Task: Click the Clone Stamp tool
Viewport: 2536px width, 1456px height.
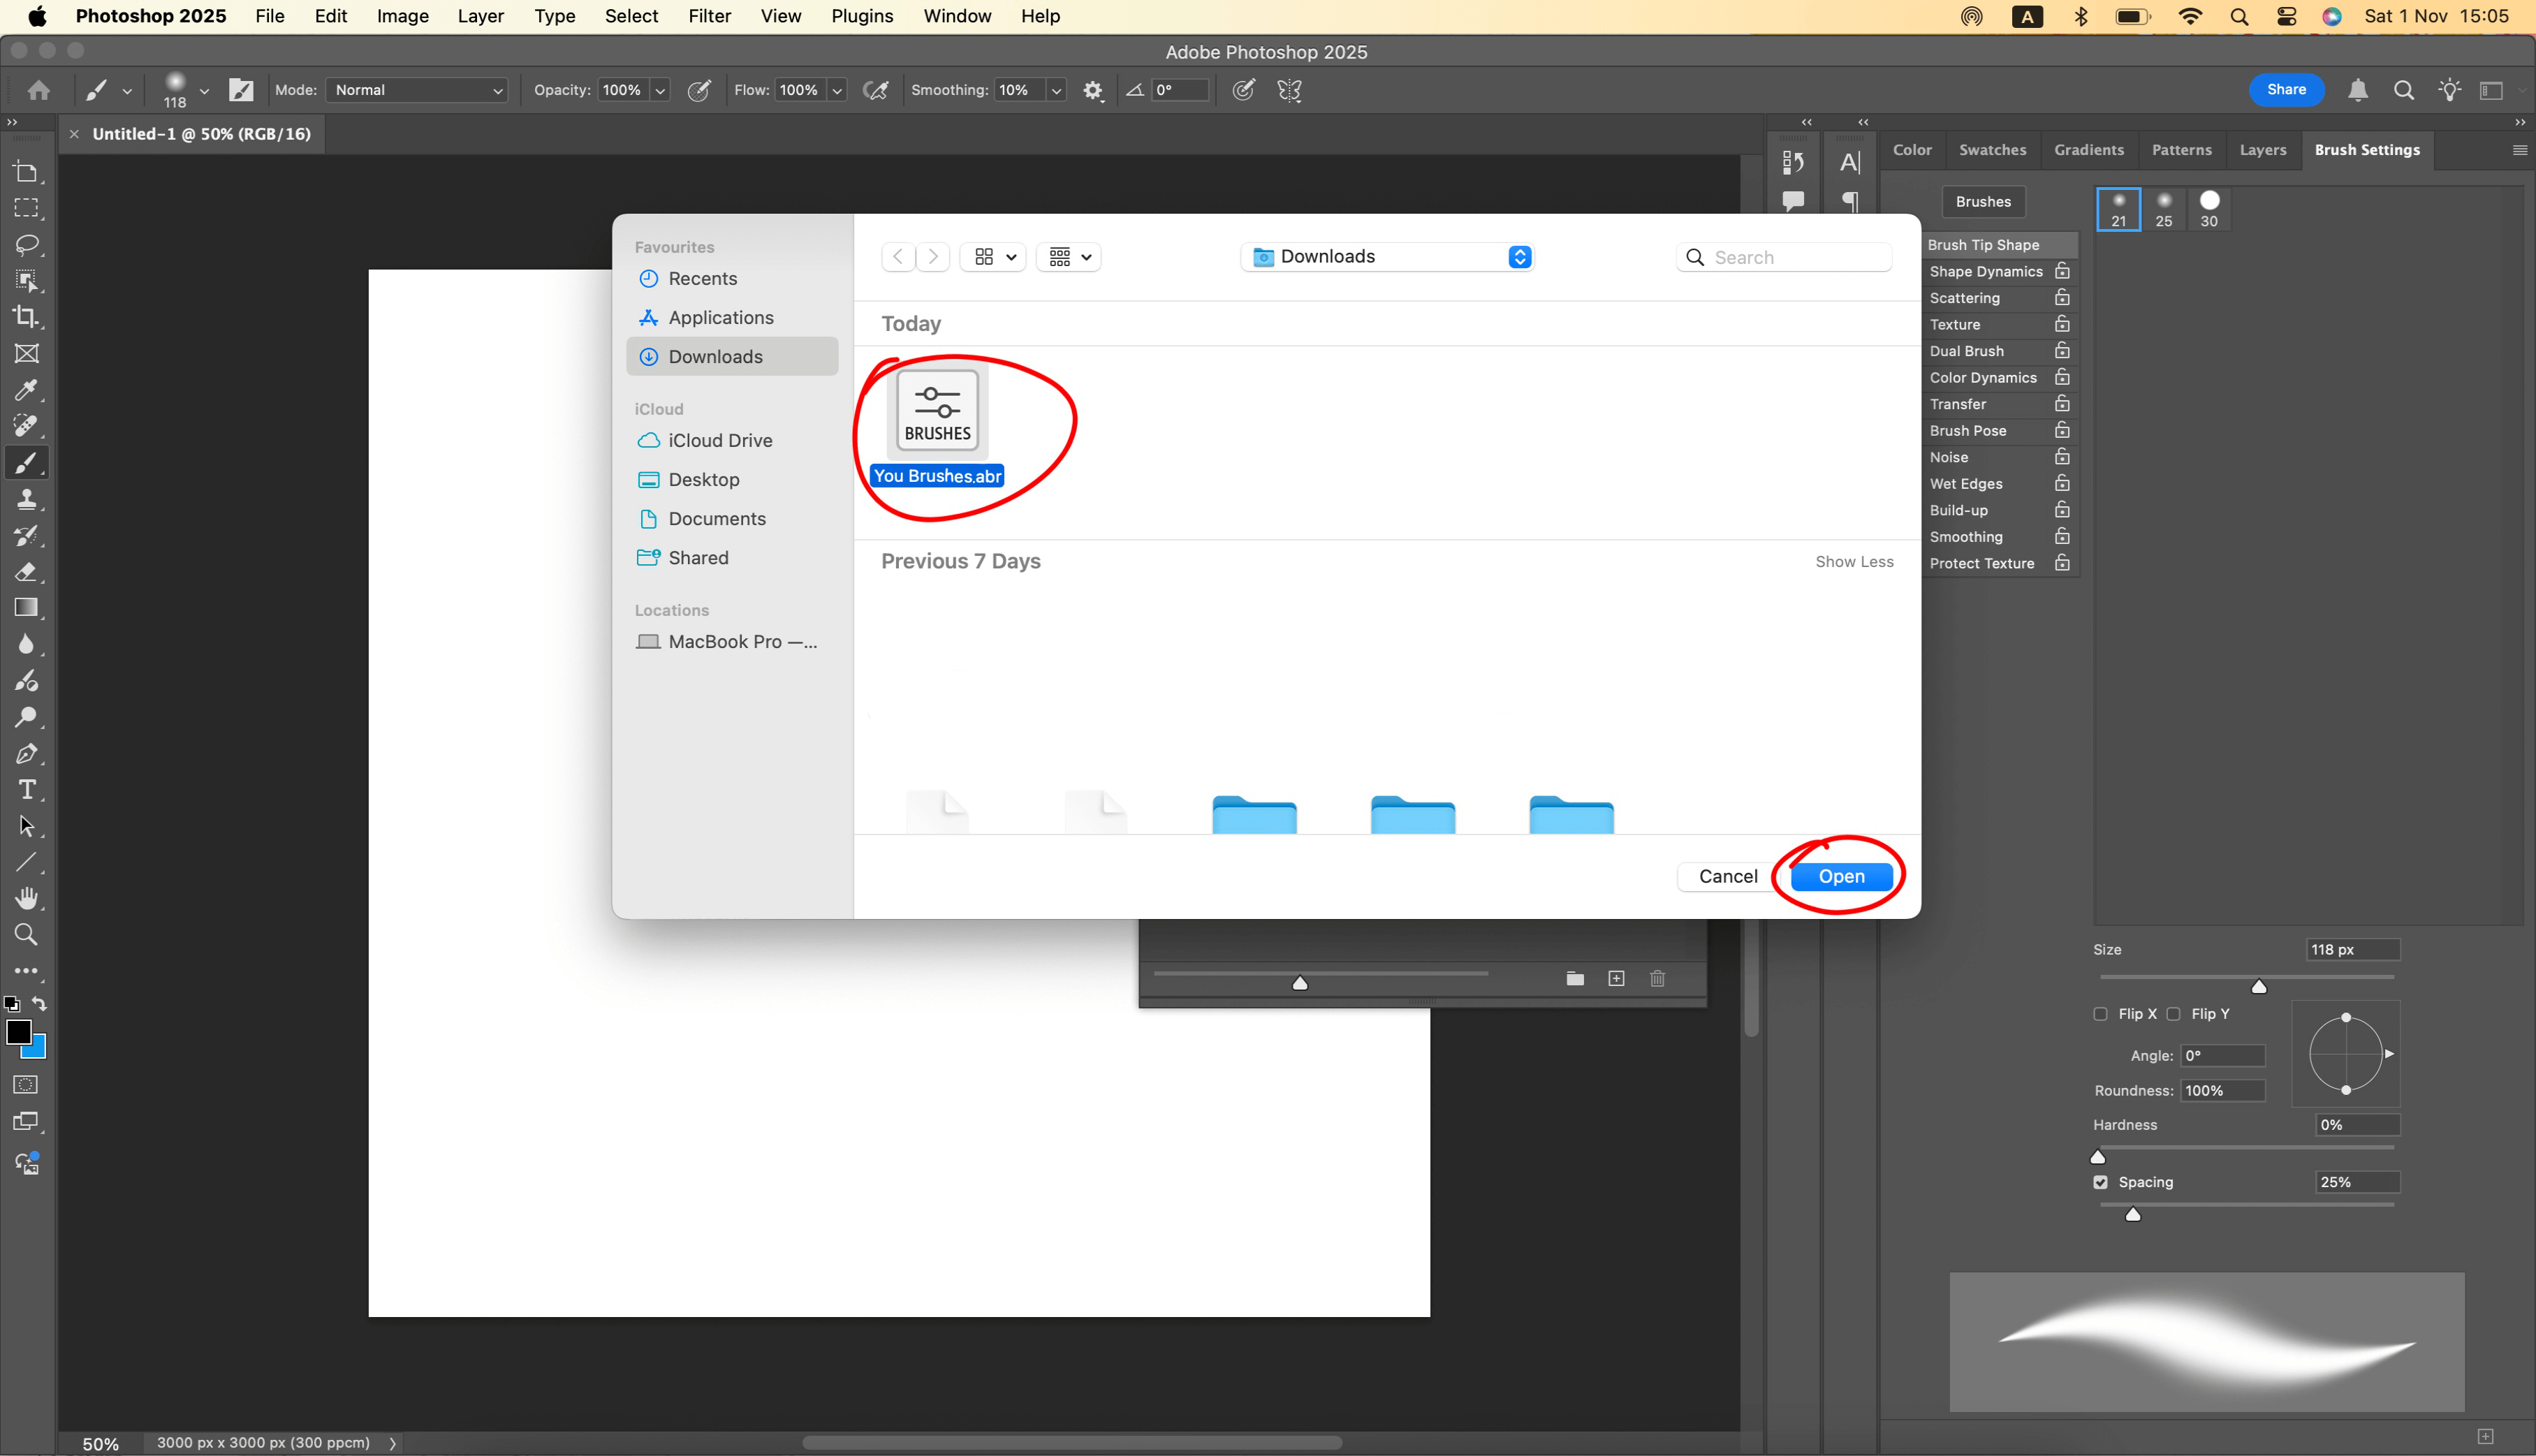Action: [26, 499]
